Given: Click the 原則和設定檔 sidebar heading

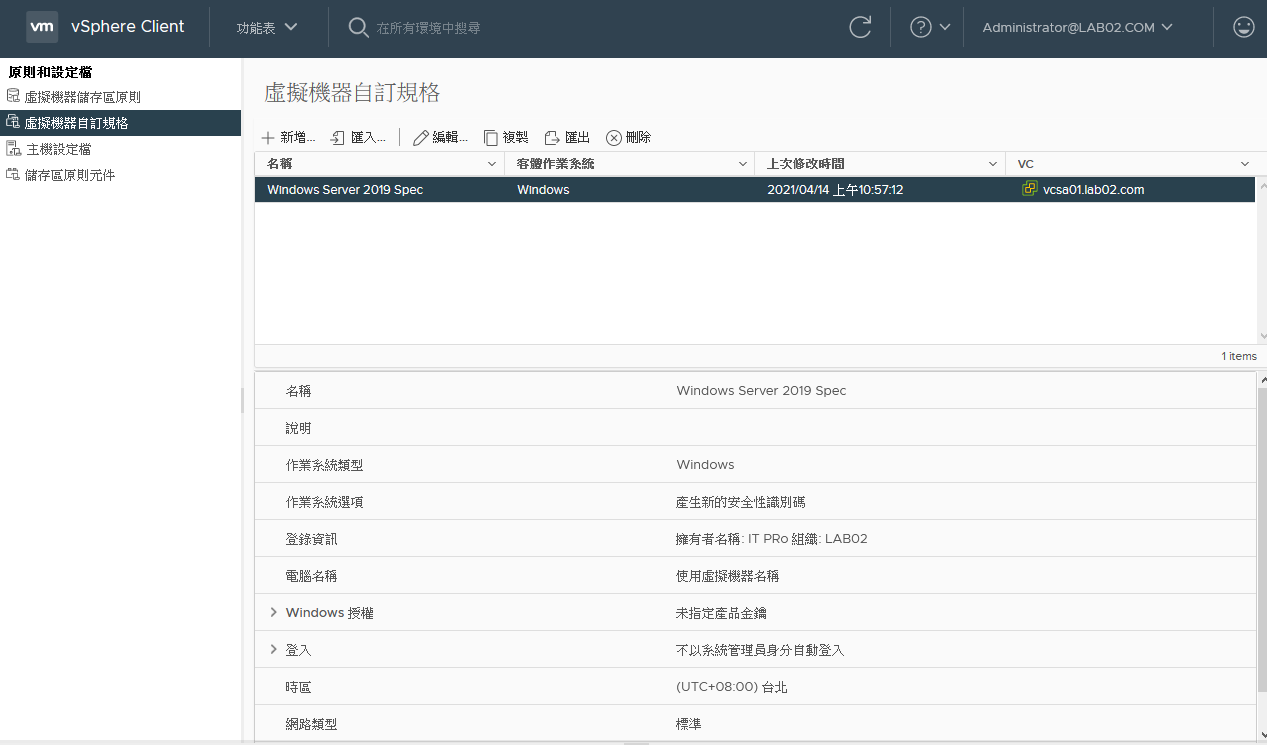Looking at the screenshot, I should tap(50, 72).
